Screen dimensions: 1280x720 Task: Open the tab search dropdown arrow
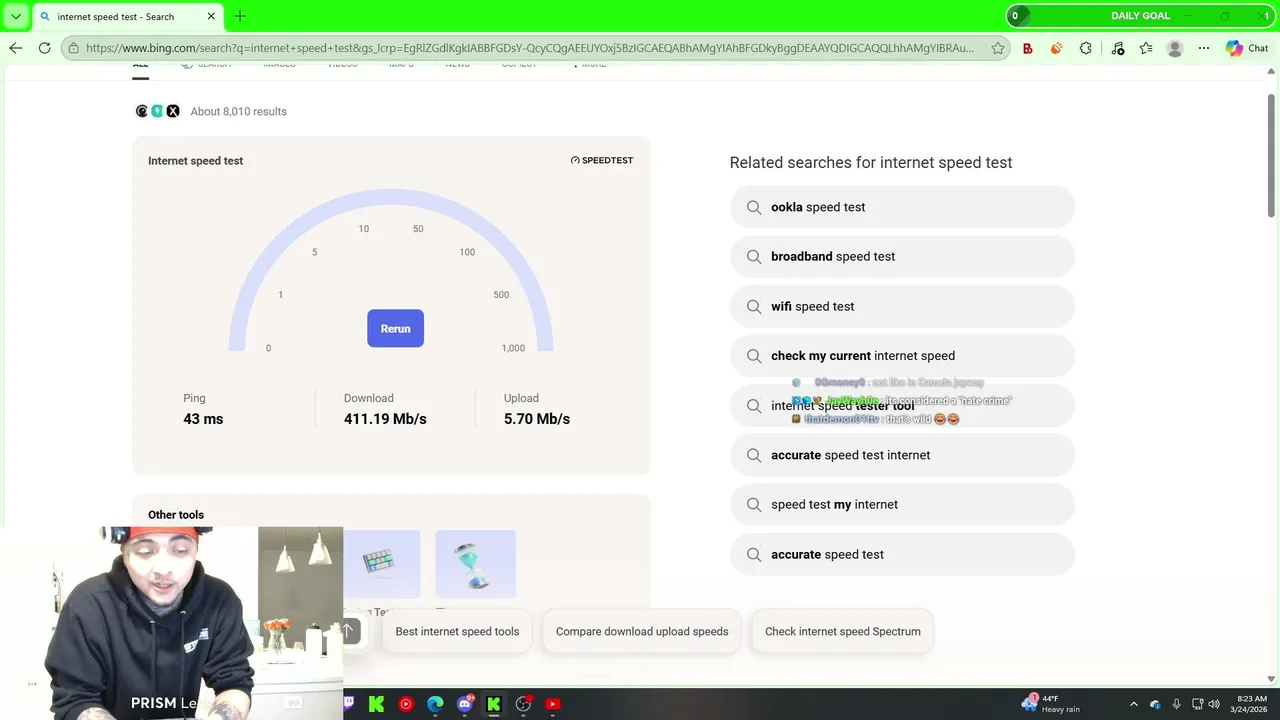click(x=15, y=16)
